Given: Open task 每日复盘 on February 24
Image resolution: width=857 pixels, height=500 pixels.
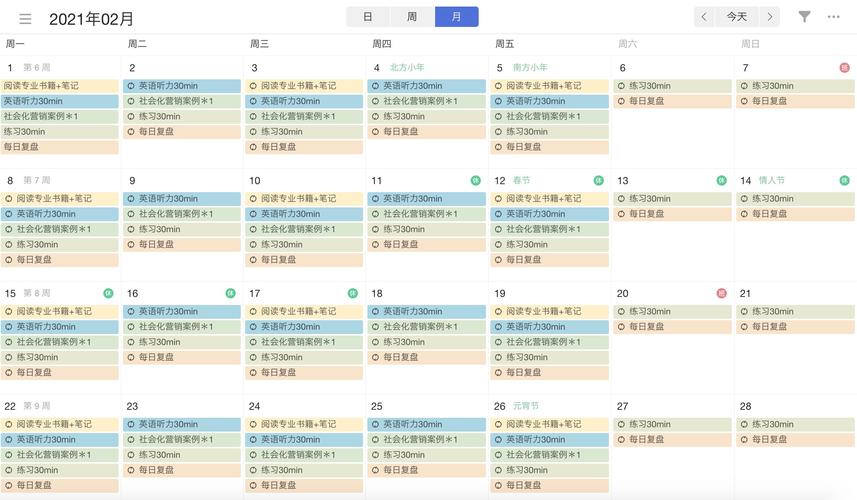Looking at the screenshot, I should tap(304, 485).
